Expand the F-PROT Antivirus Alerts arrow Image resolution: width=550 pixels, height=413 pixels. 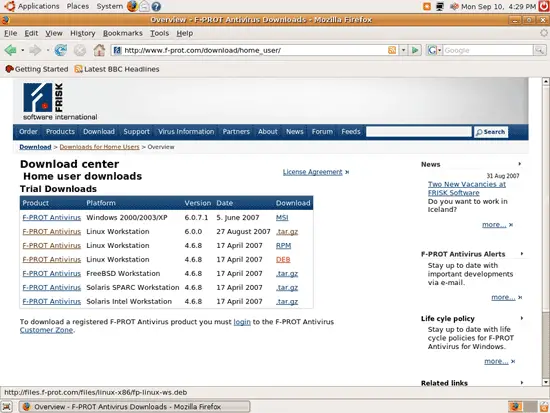(x=522, y=253)
